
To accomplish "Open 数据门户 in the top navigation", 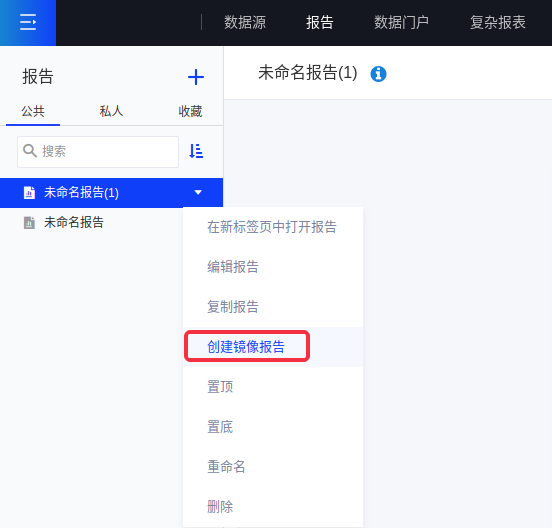I will (x=401, y=23).
